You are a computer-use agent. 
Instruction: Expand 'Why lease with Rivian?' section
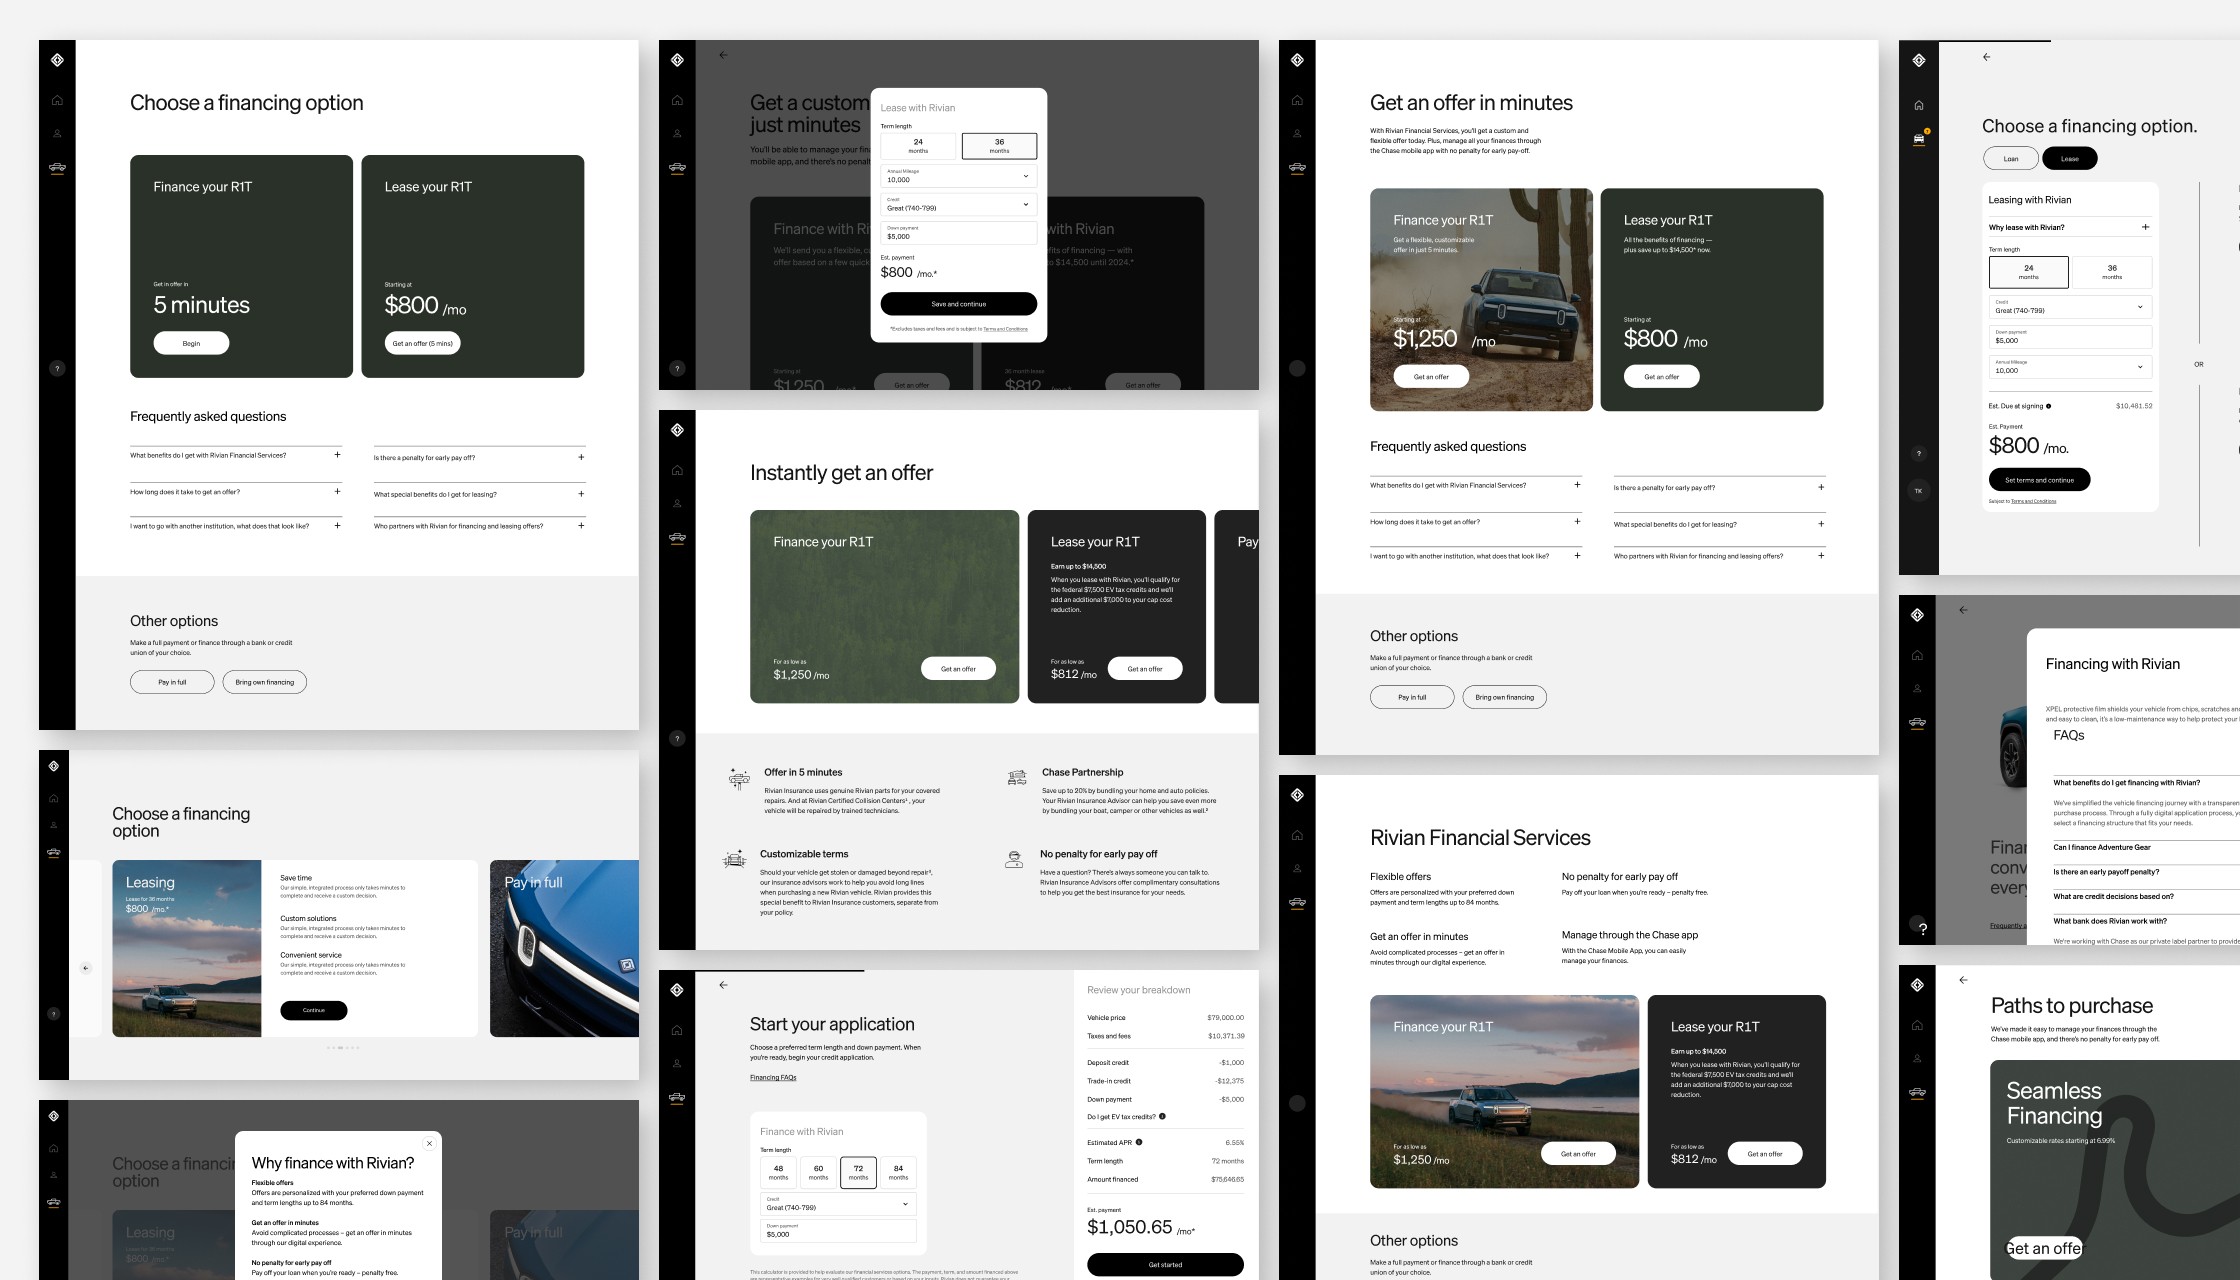pos(2145,227)
